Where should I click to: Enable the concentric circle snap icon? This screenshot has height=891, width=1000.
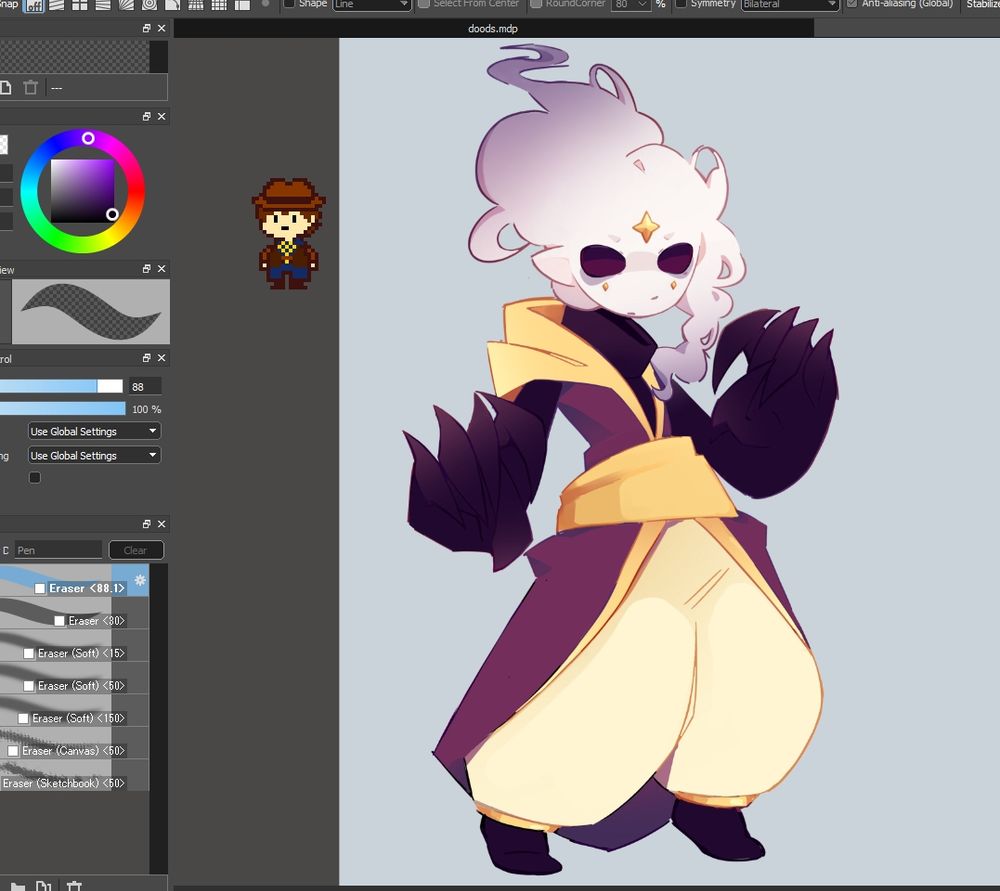(149, 5)
